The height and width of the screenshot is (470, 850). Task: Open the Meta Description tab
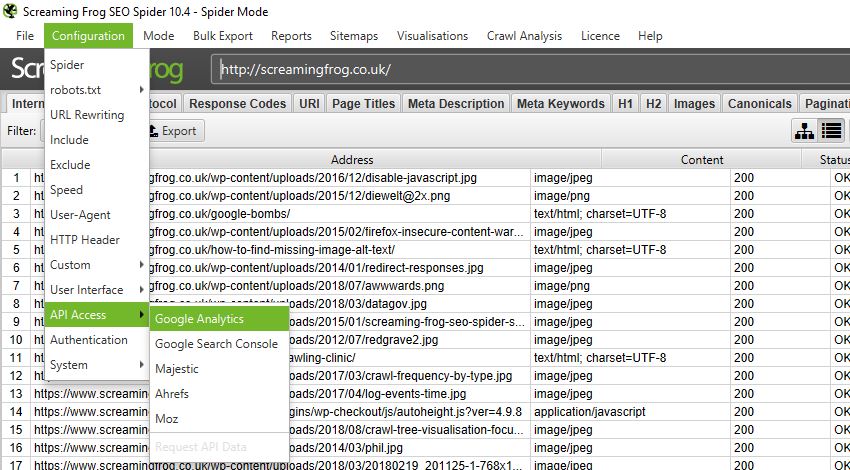point(456,104)
